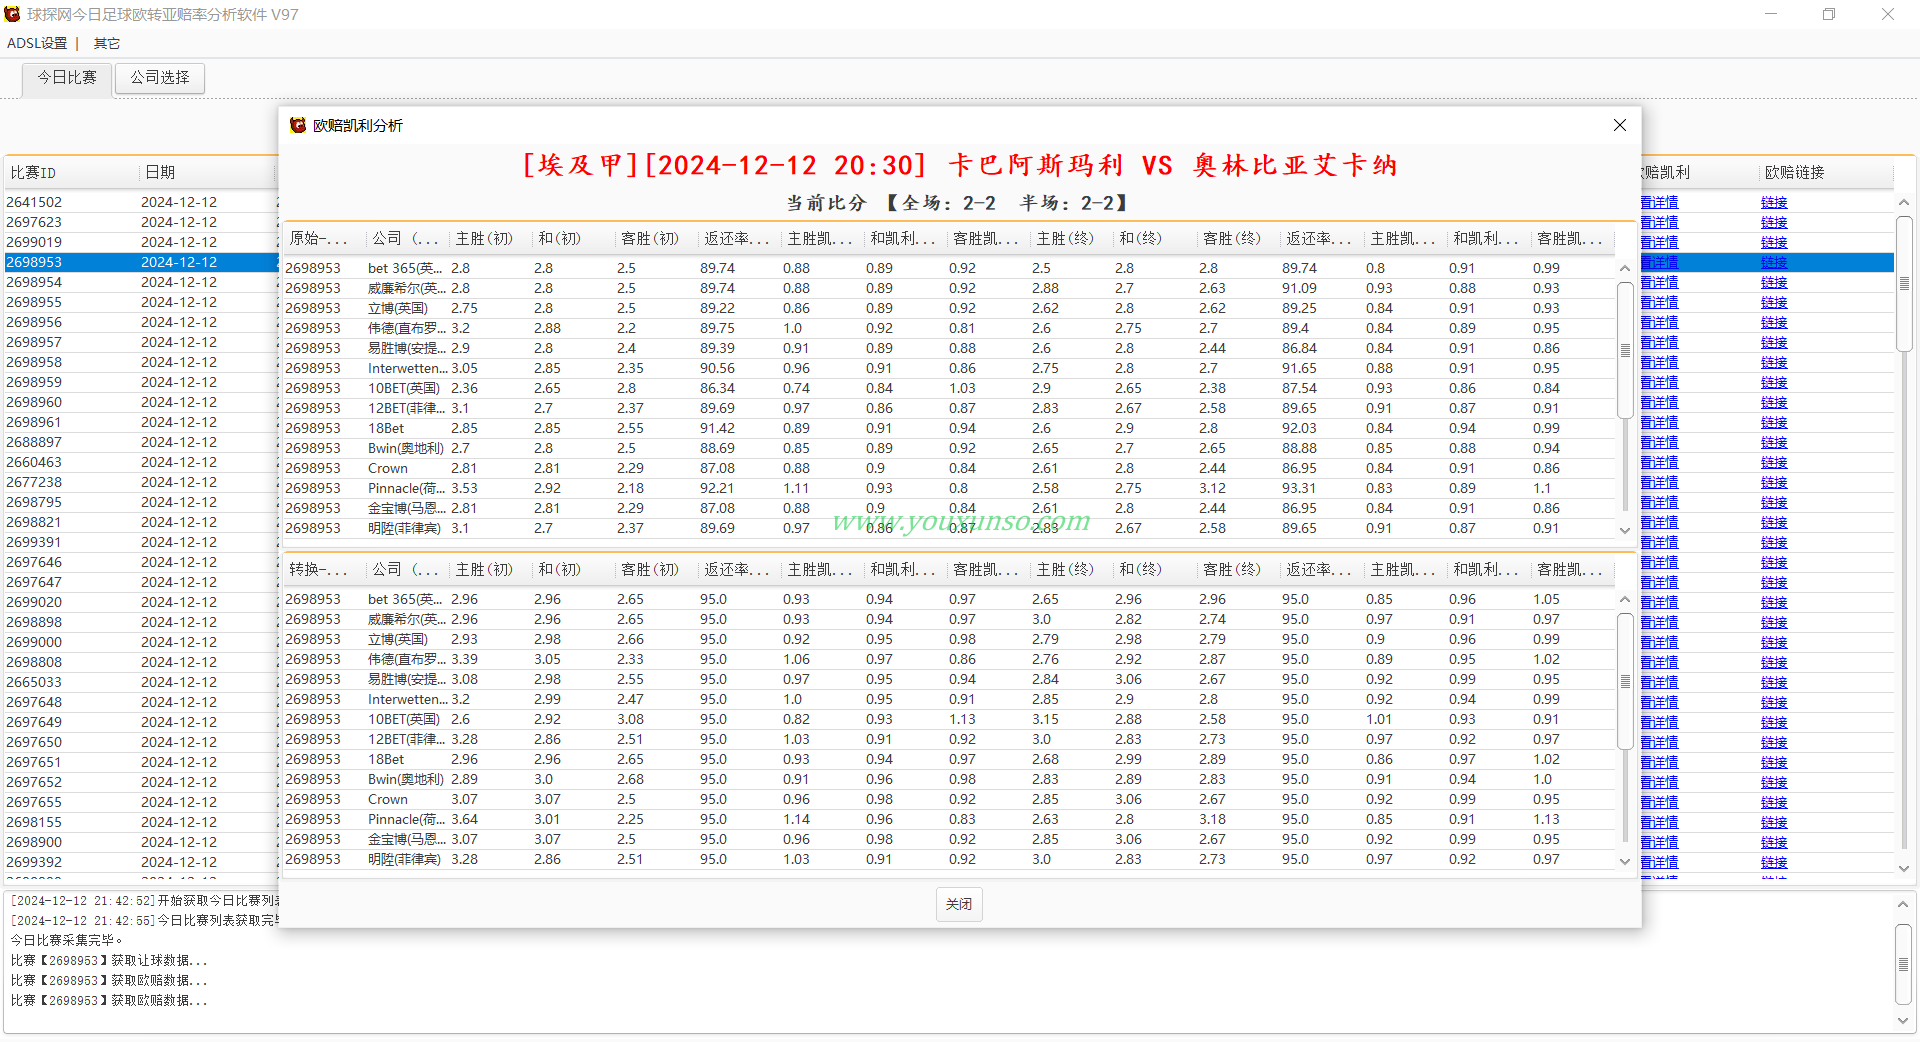Image resolution: width=1920 pixels, height=1042 pixels.
Task: Click the 关闭 button
Action: [x=959, y=904]
